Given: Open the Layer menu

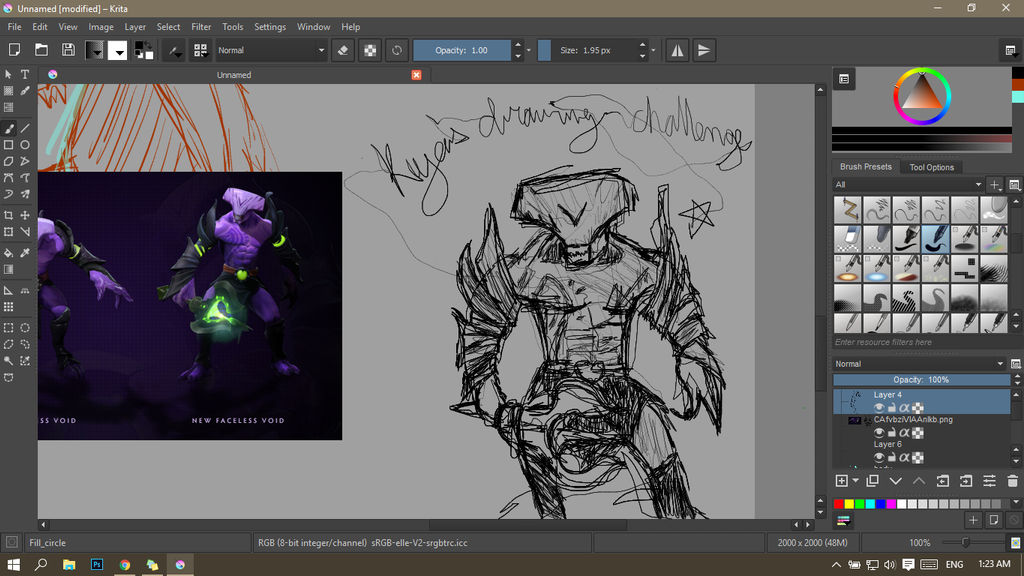Looking at the screenshot, I should point(135,27).
